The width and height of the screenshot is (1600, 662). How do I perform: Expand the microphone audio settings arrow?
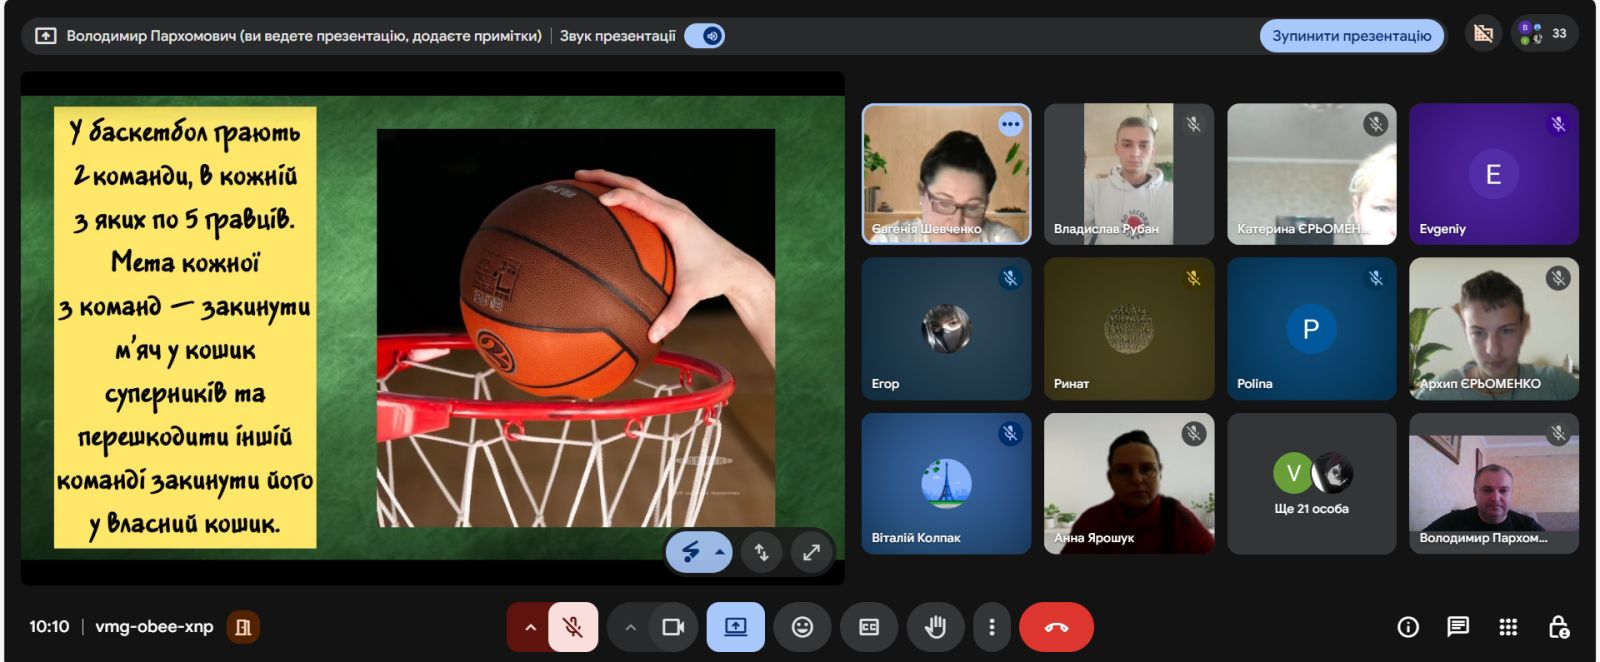point(530,627)
